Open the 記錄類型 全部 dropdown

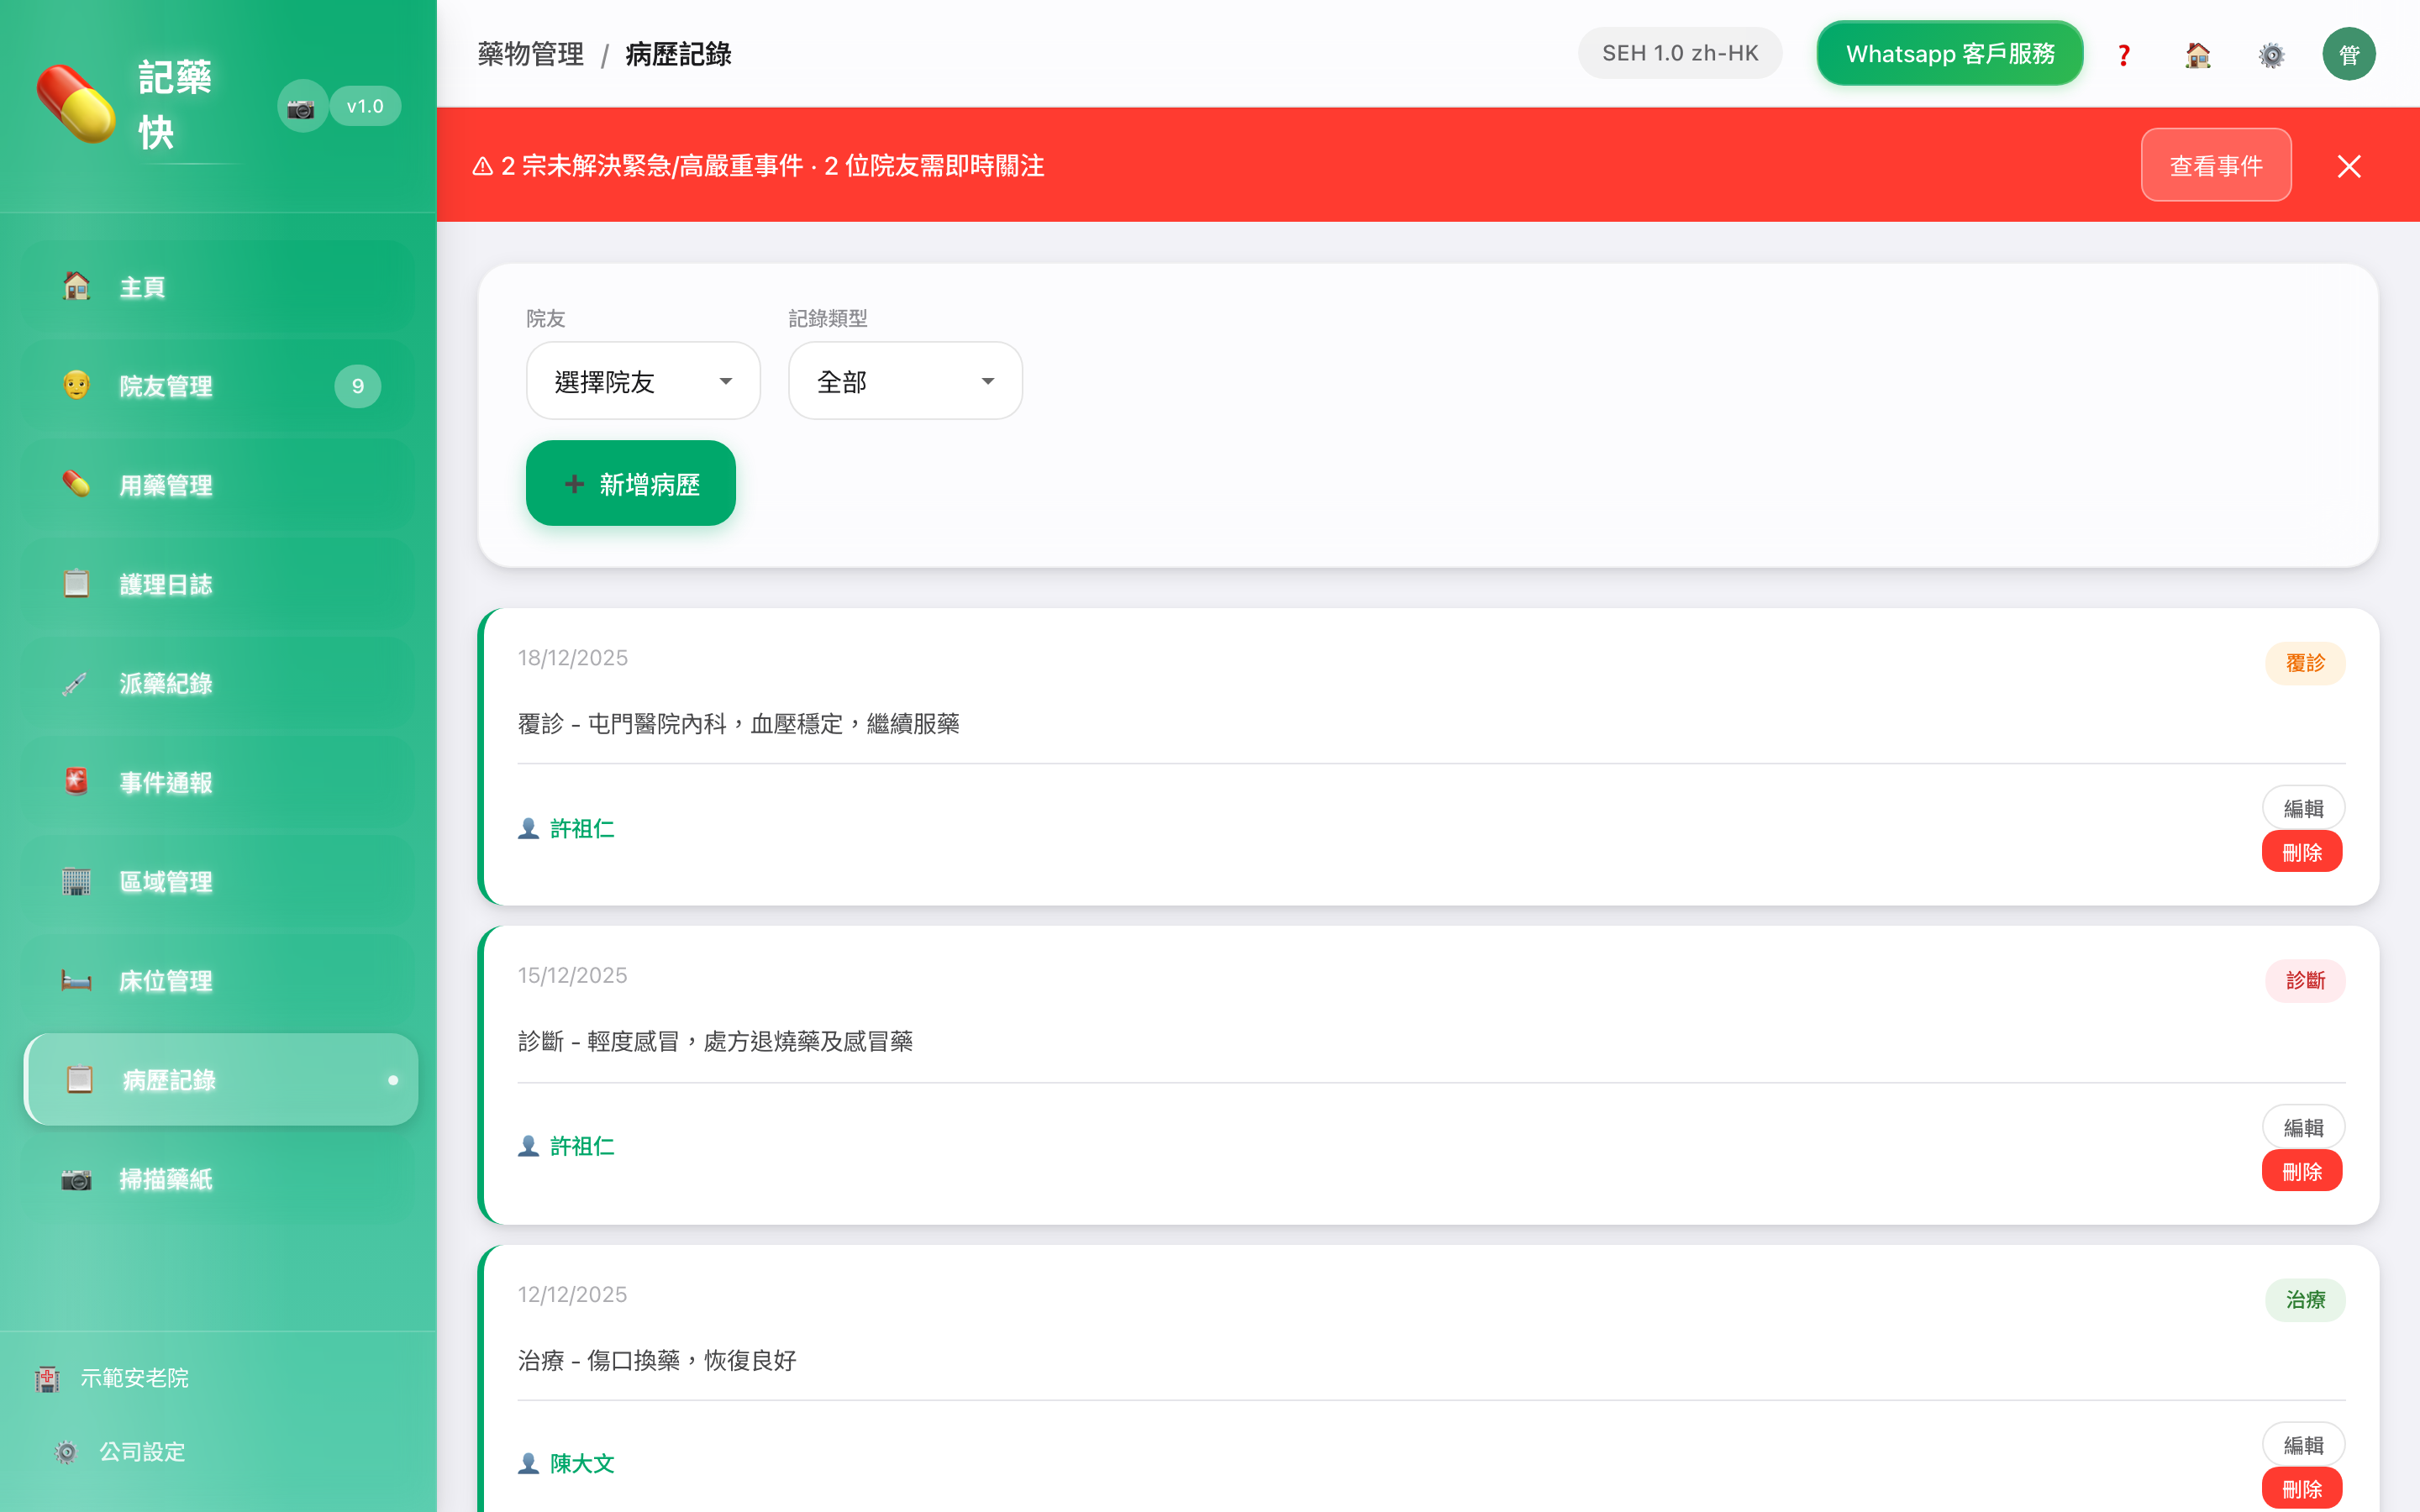905,381
